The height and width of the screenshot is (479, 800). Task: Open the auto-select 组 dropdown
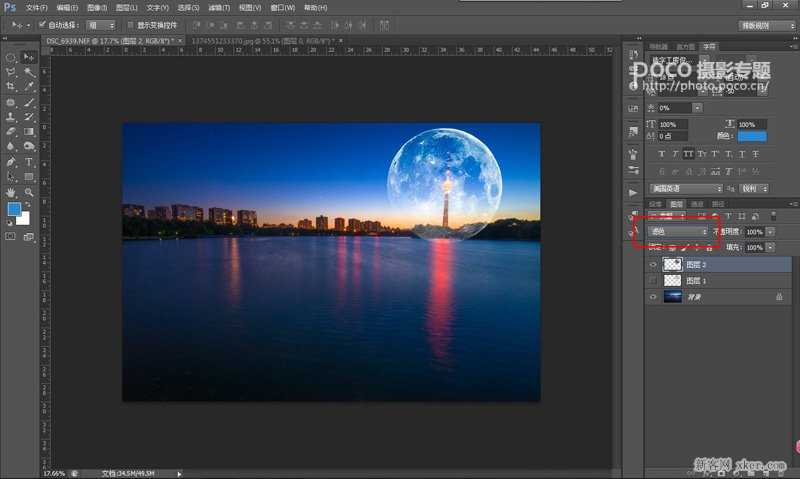(101, 25)
